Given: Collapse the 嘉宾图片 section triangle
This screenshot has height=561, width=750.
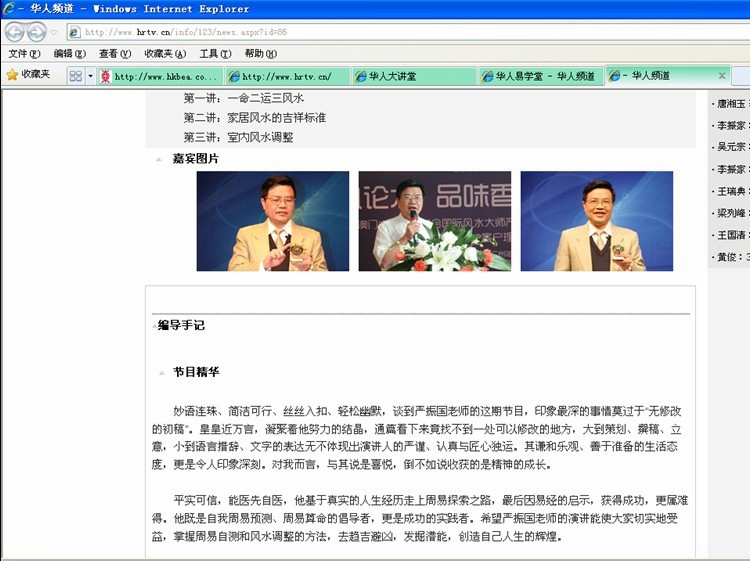Looking at the screenshot, I should [x=159, y=159].
